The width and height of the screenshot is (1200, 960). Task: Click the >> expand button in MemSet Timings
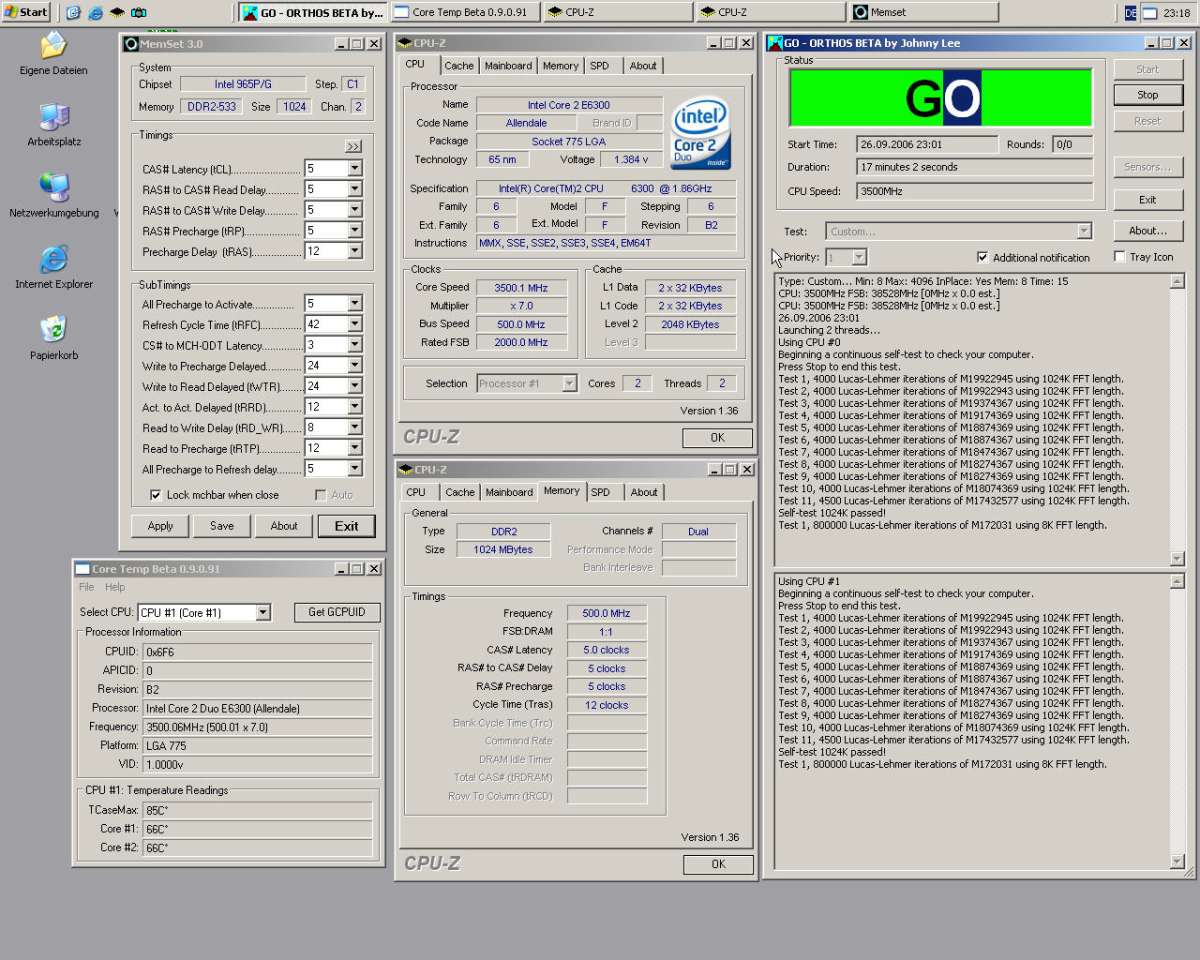pos(353,146)
